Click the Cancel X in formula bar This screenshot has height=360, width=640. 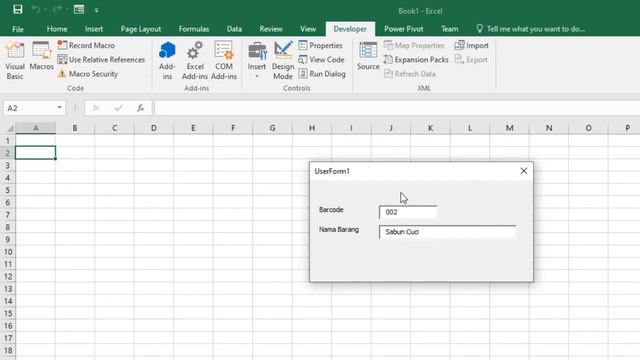[96, 108]
